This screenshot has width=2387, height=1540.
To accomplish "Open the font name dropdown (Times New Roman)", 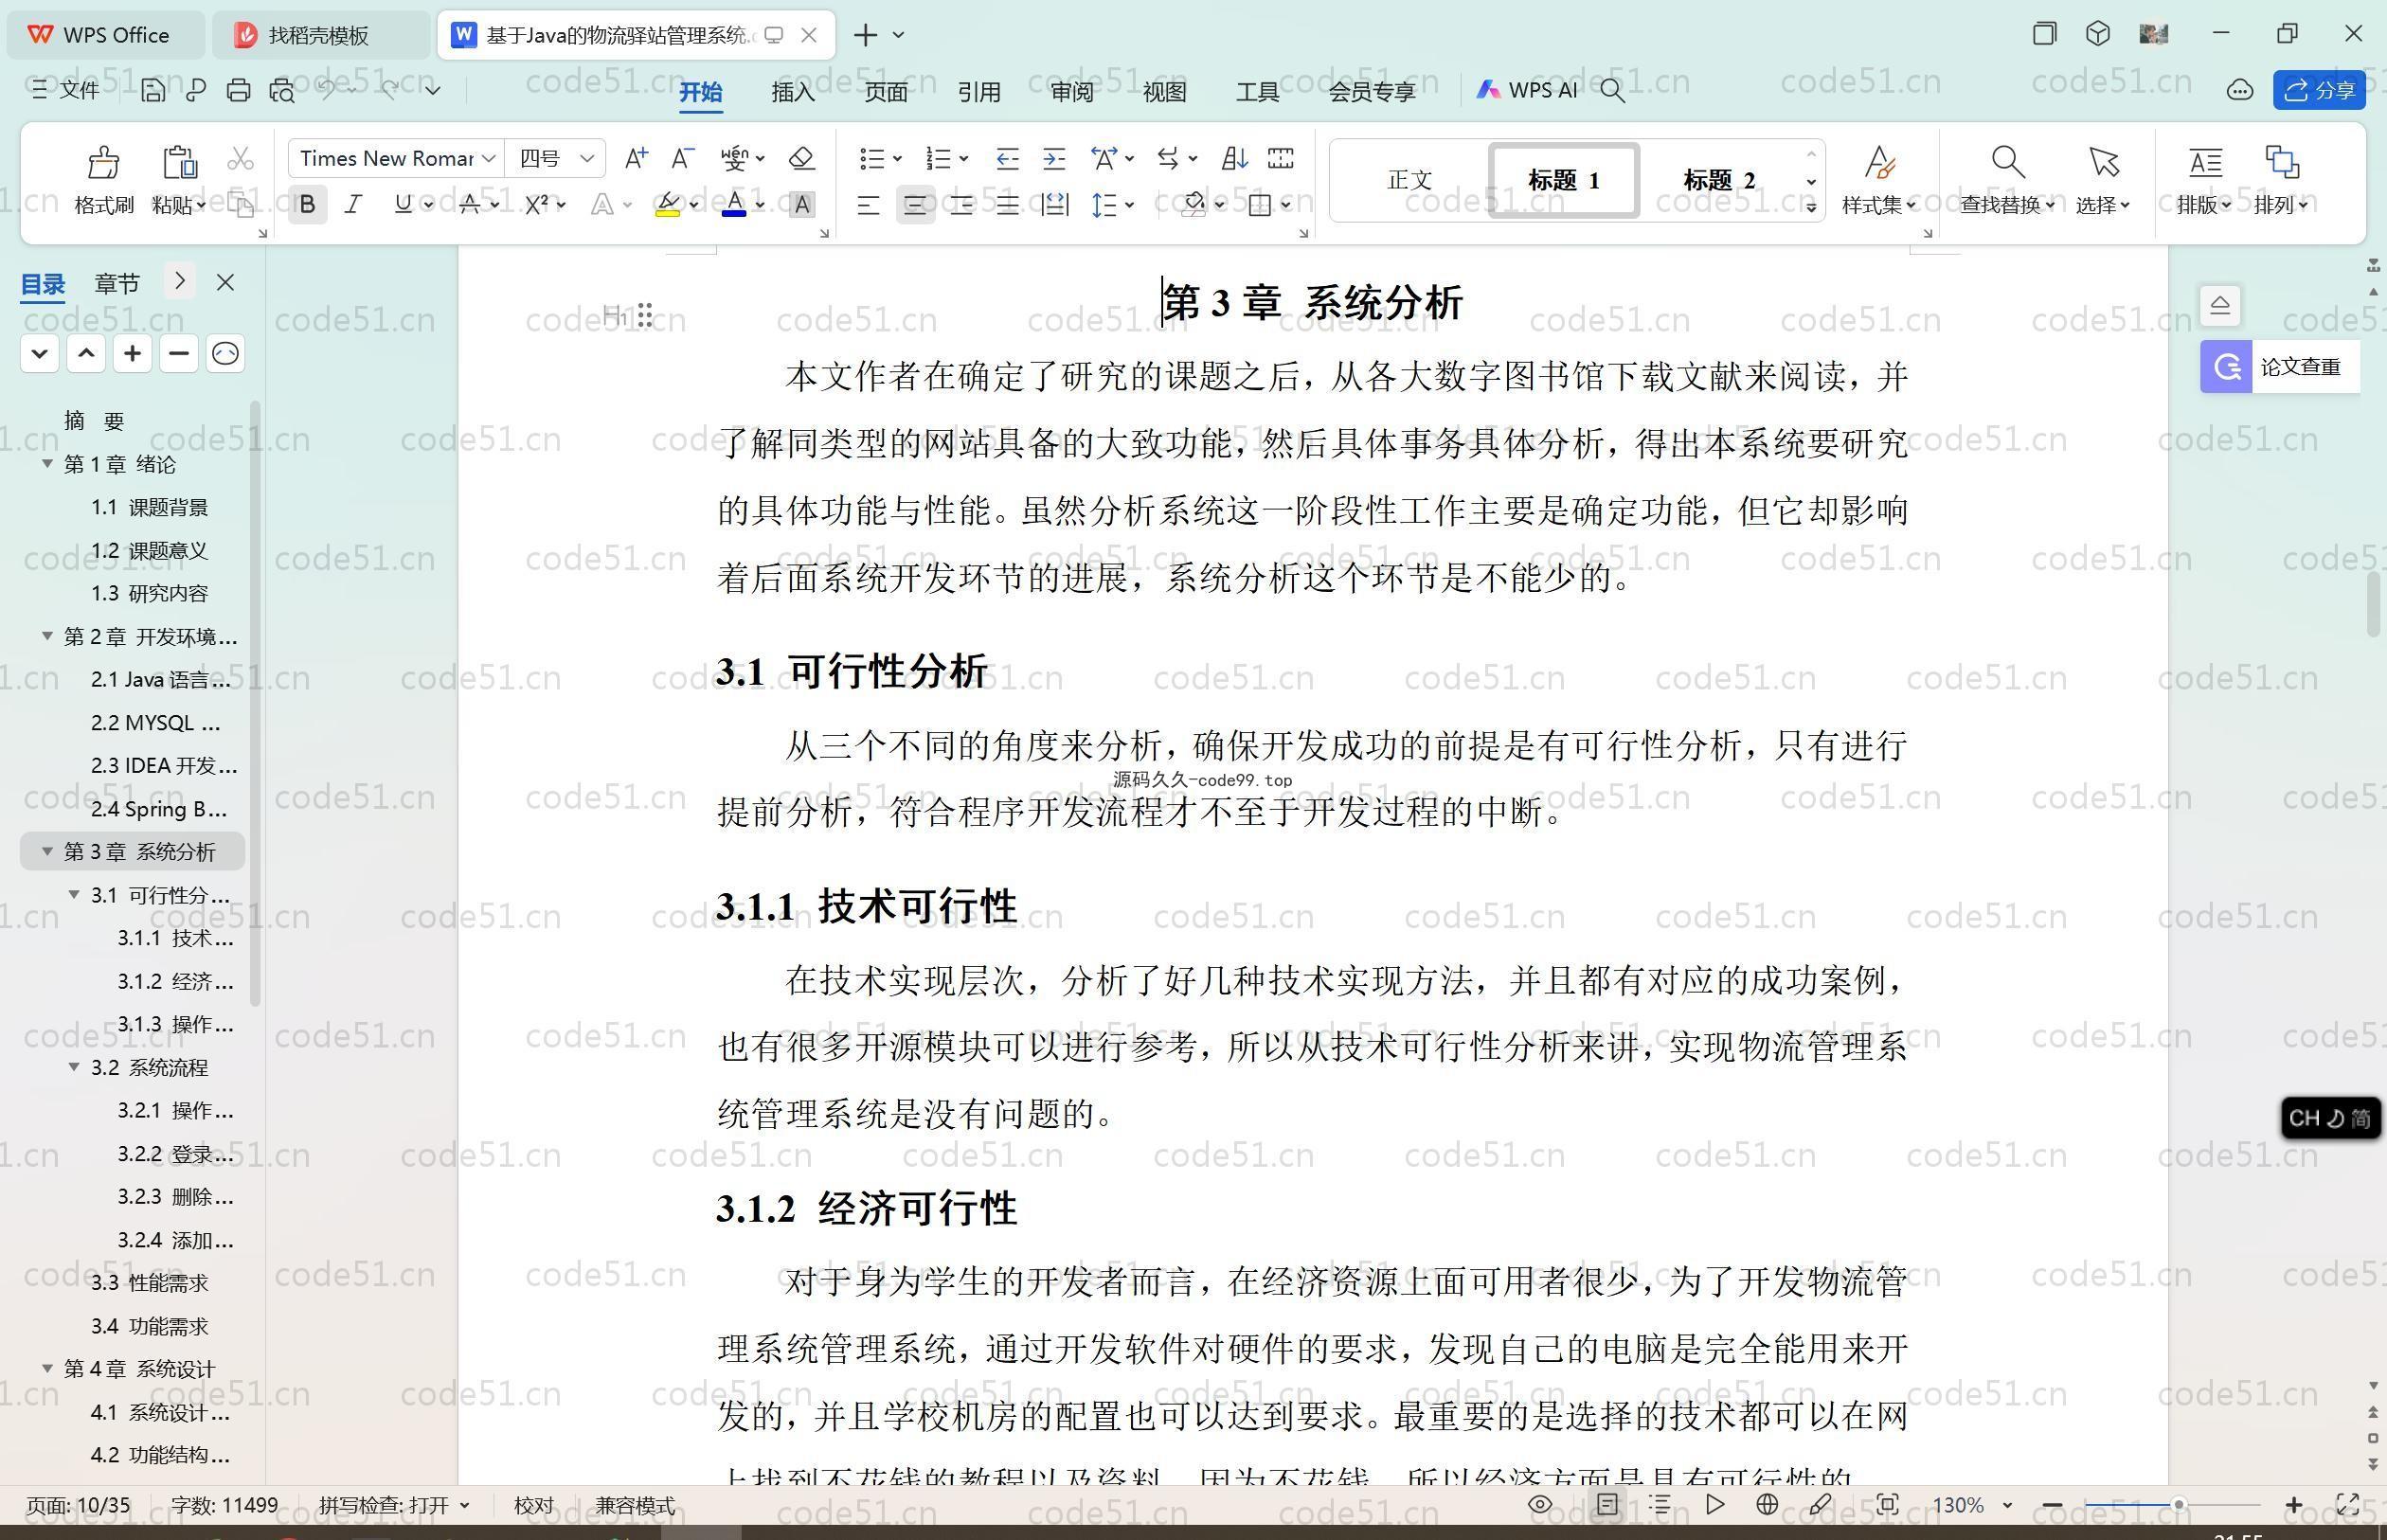I will pos(488,158).
